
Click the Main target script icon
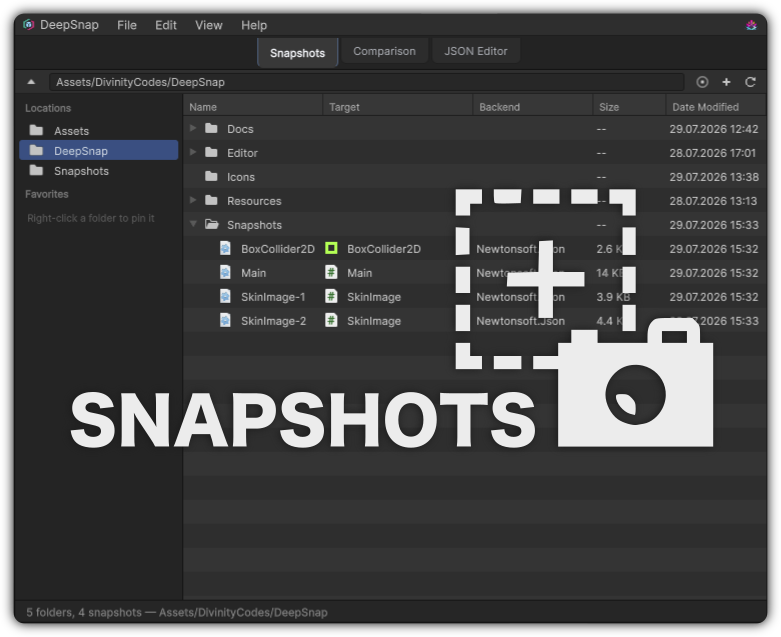click(331, 272)
